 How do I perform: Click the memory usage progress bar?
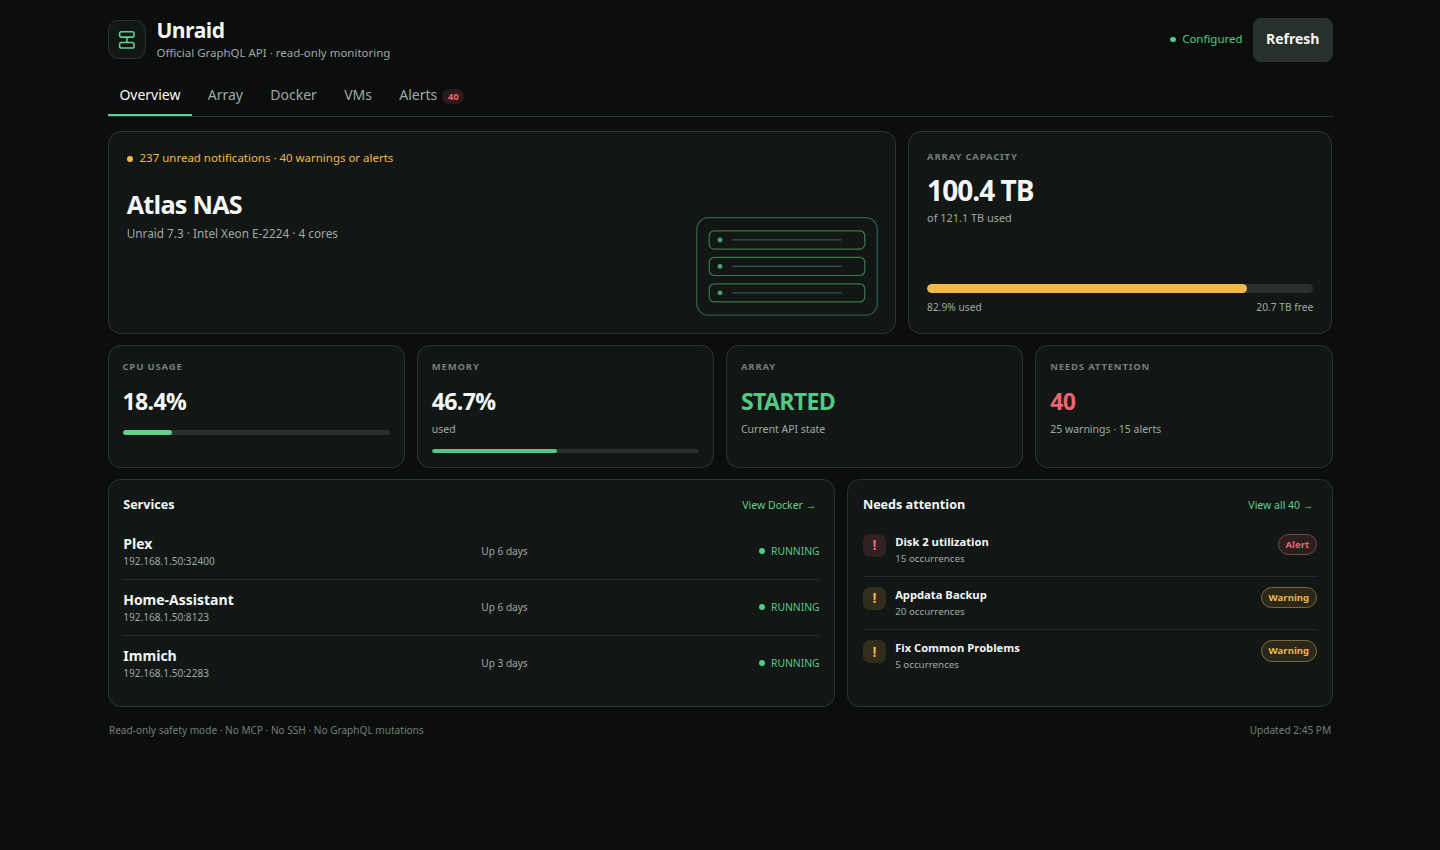coord(565,451)
